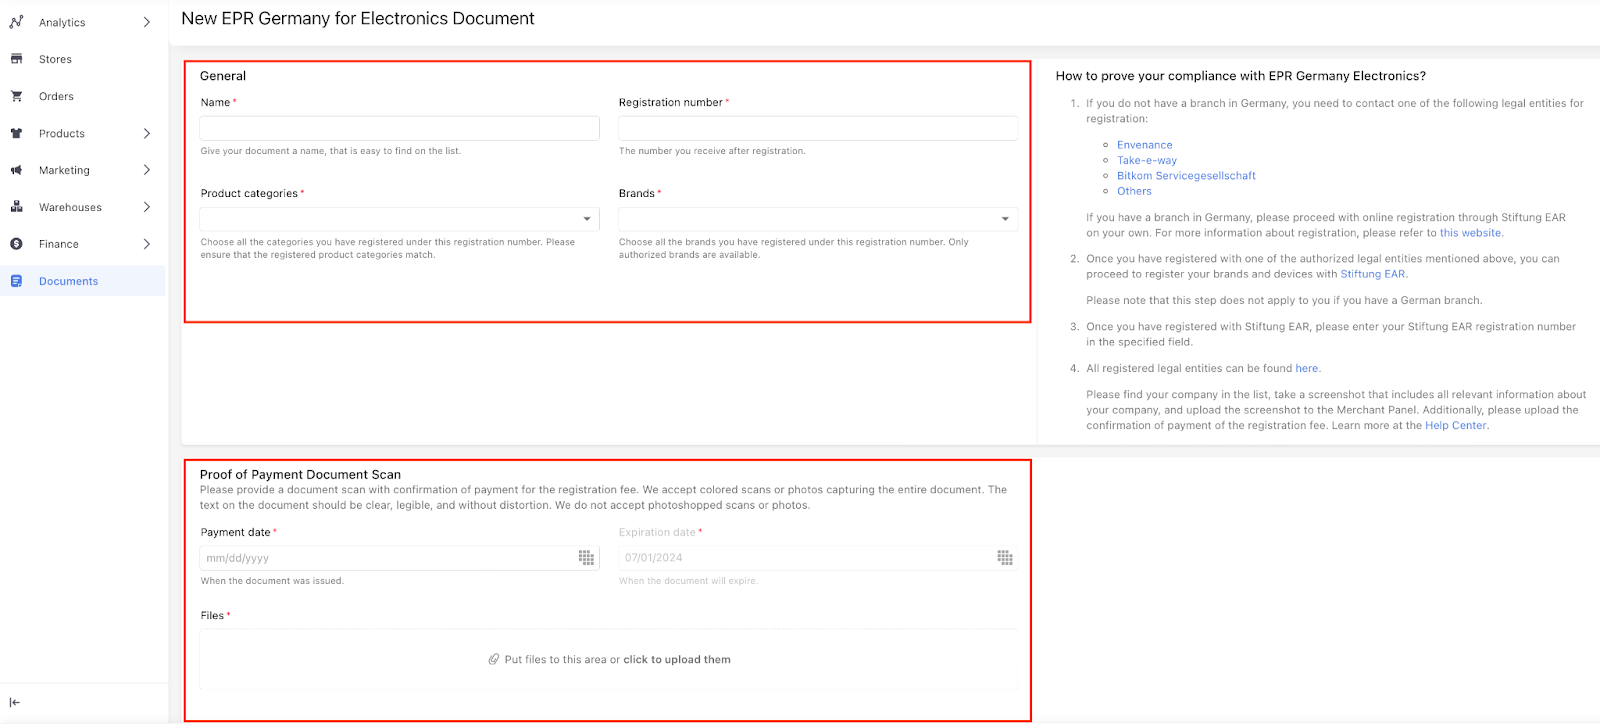Viewport: 1600px width, 727px height.
Task: Click the 'Registration number' field label
Action: point(670,103)
